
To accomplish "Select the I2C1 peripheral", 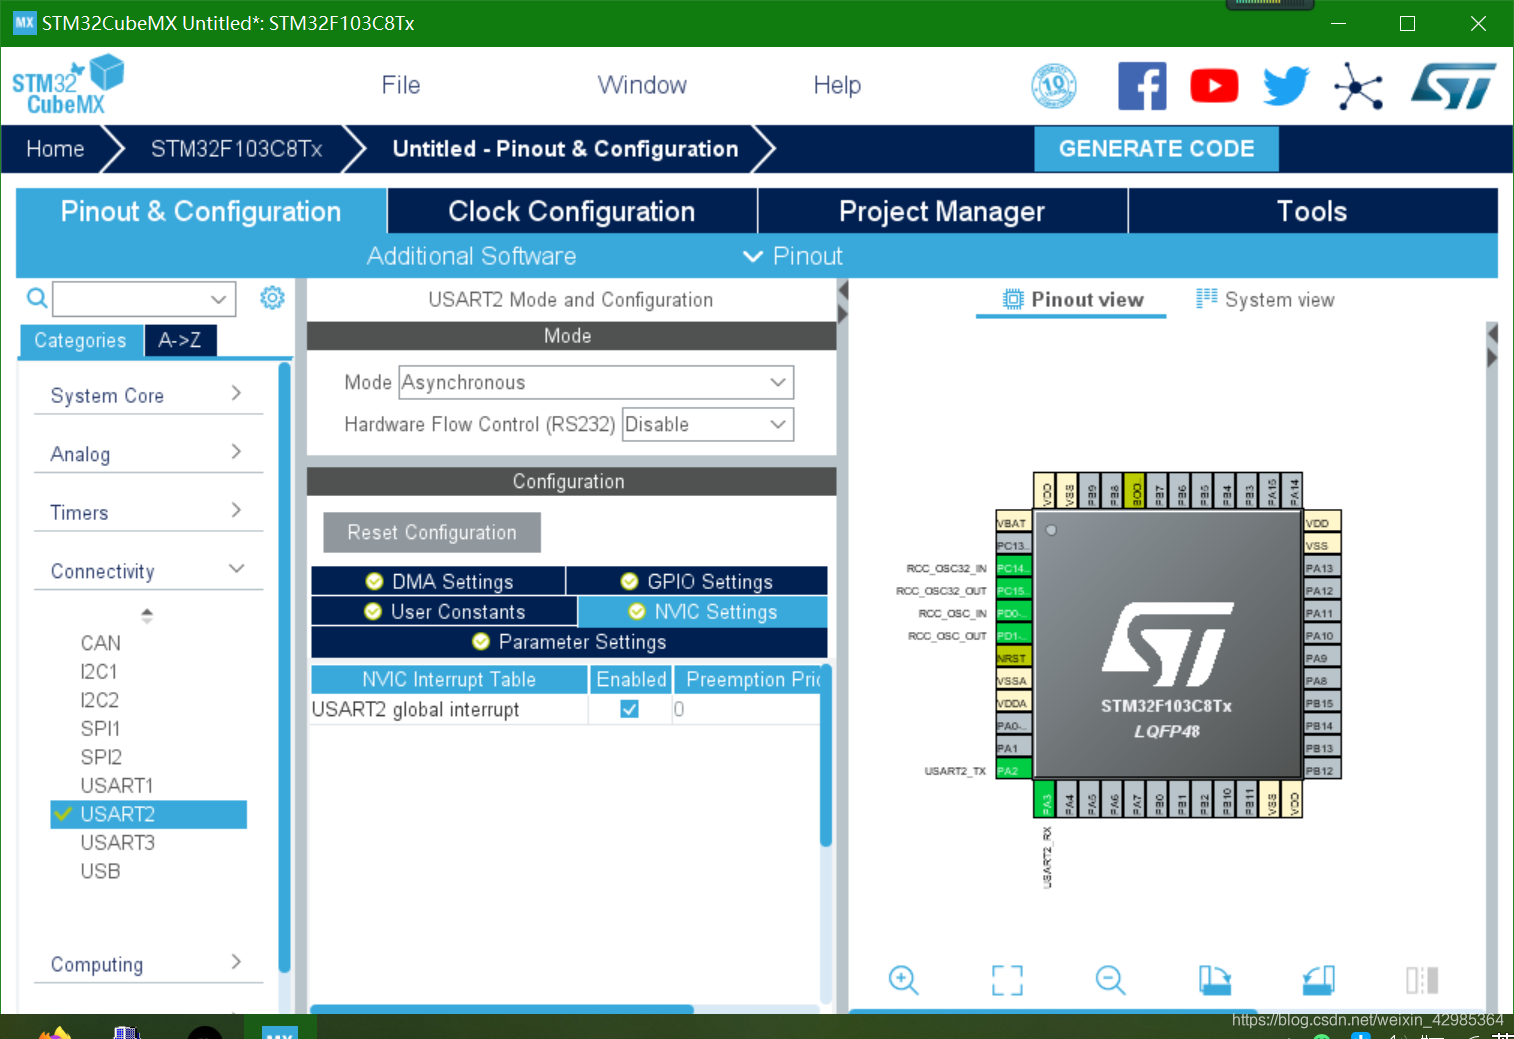I will click(99, 671).
